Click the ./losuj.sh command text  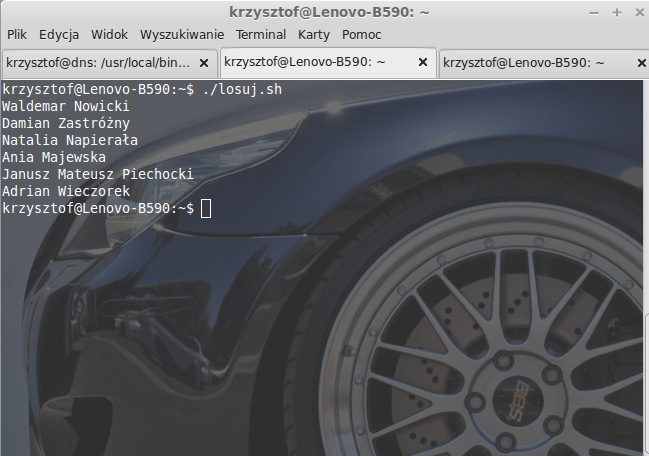click(x=242, y=89)
